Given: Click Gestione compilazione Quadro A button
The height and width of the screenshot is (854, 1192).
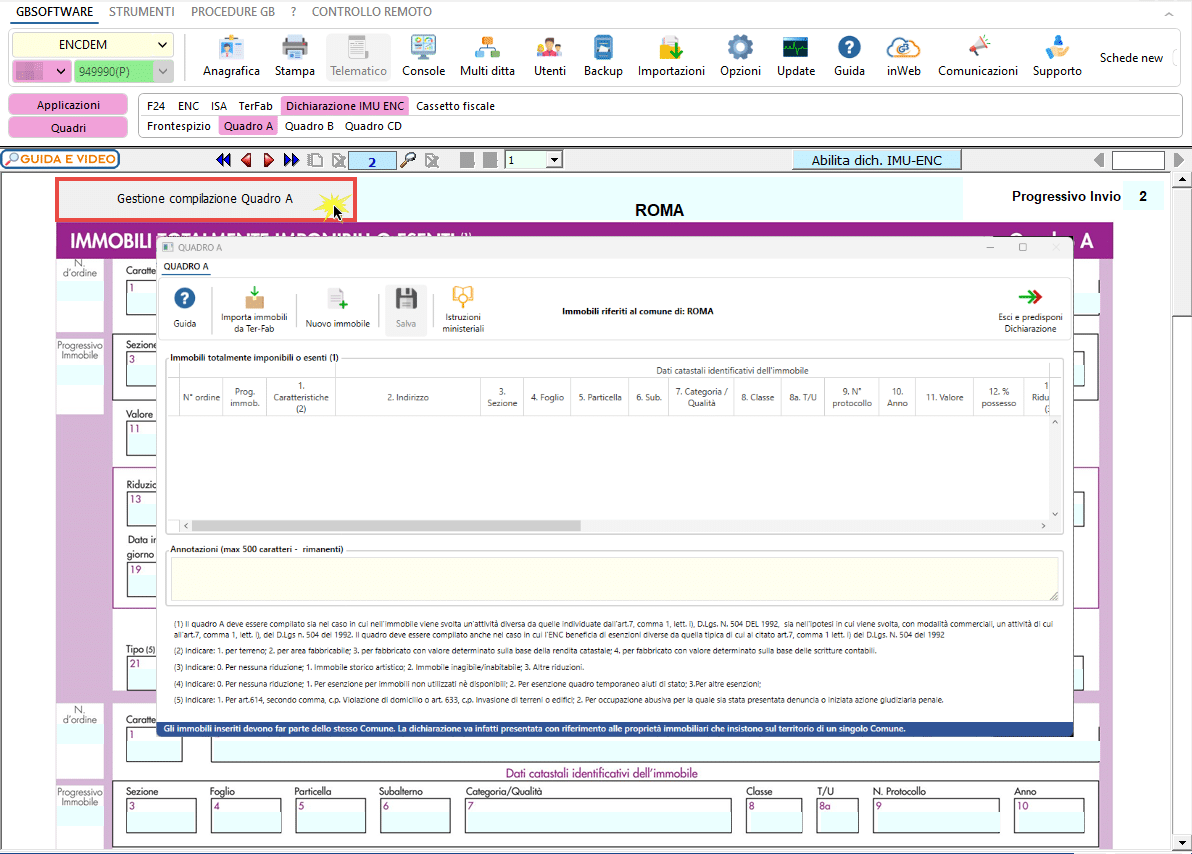Looking at the screenshot, I should pyautogui.click(x=205, y=199).
